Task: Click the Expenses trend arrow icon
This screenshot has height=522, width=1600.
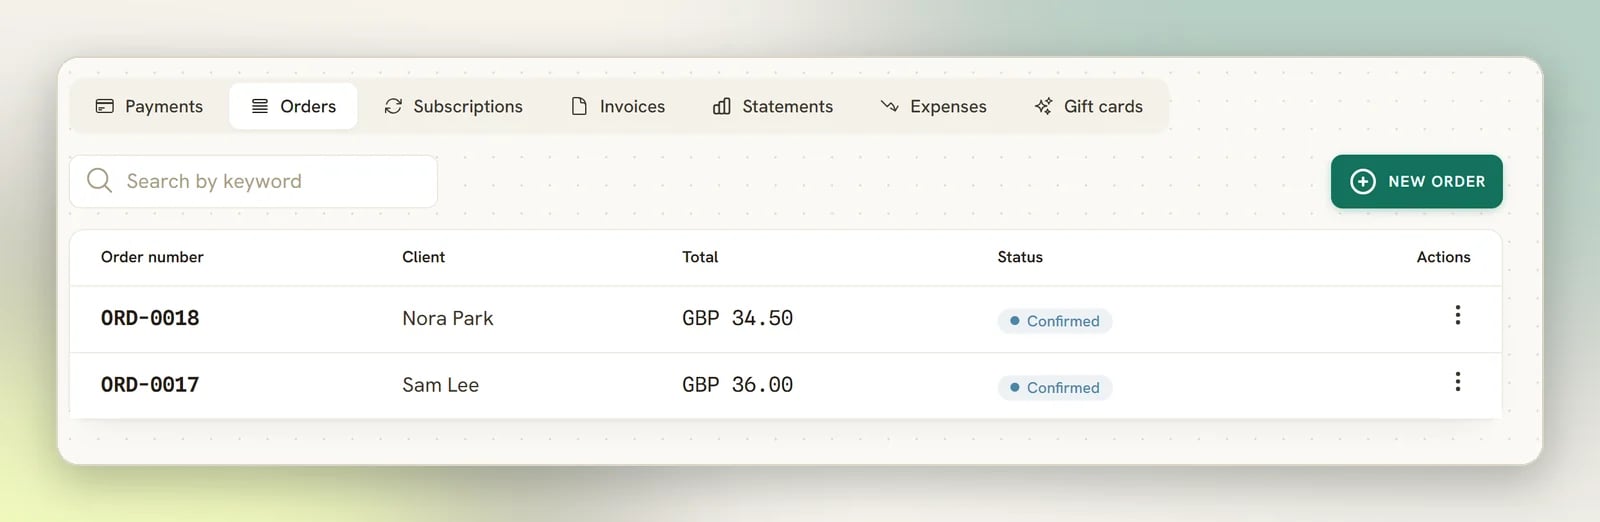Action: point(889,106)
